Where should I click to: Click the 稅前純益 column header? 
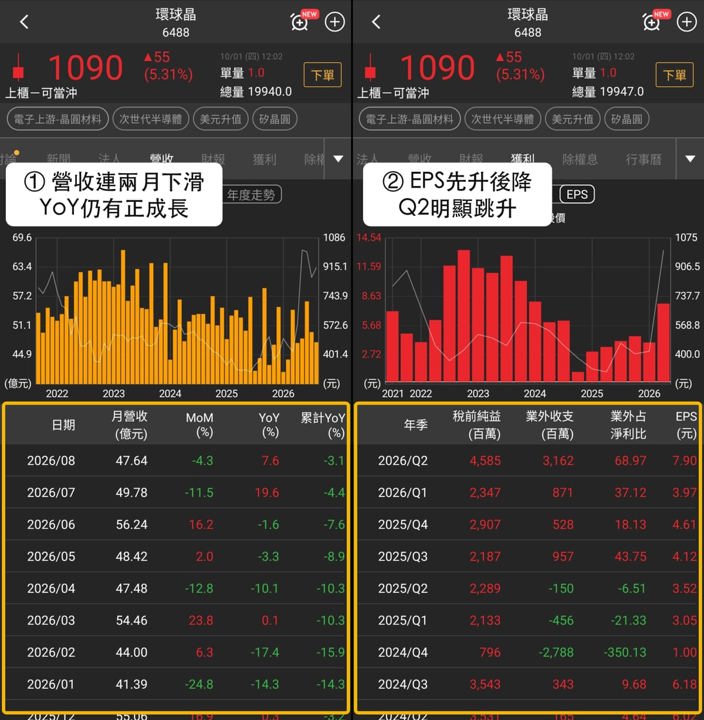pos(477,424)
